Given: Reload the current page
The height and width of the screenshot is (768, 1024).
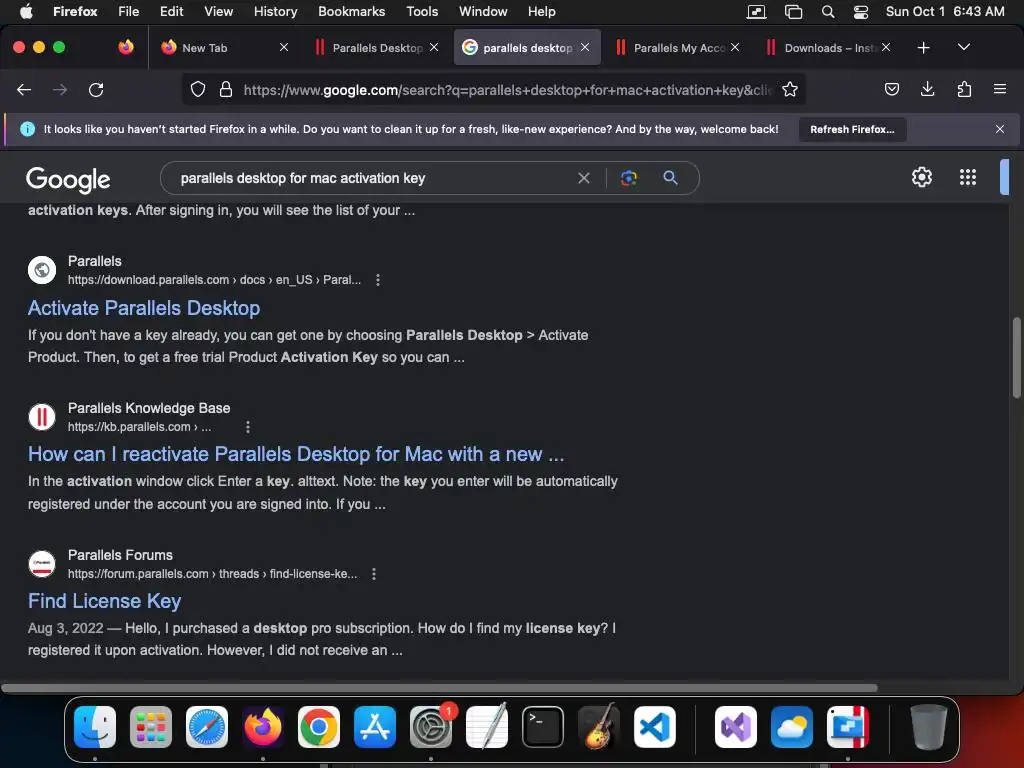Looking at the screenshot, I should pos(96,89).
